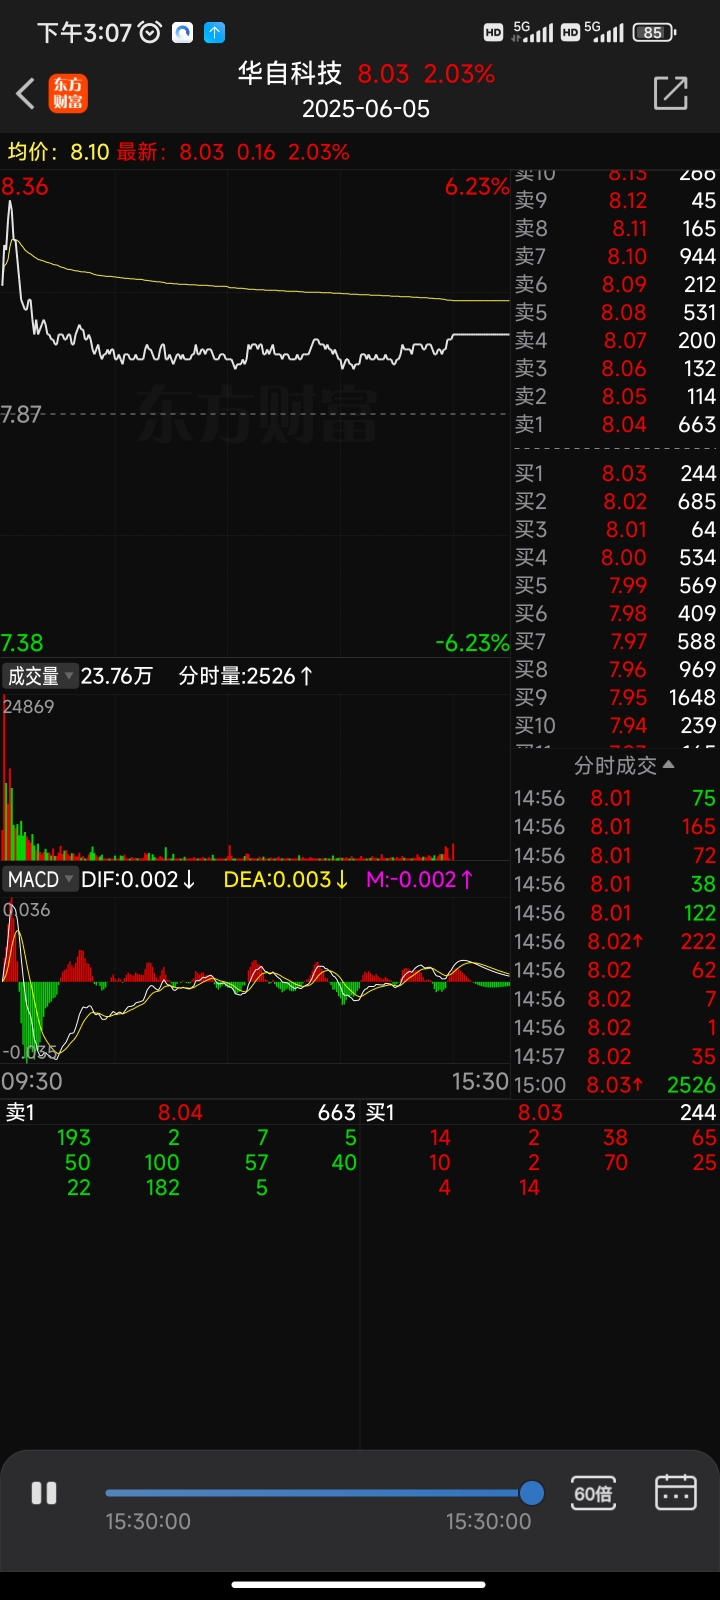
Task: Select the 买4 row at 8.00
Action: point(615,557)
